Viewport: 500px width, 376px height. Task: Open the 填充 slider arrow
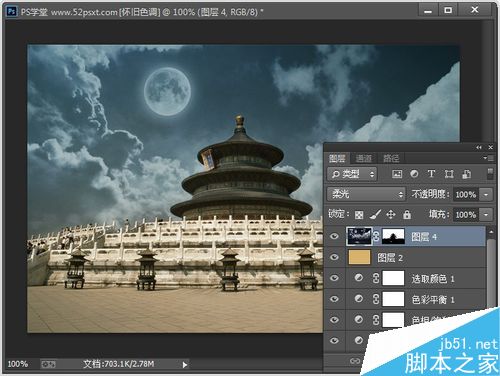point(486,215)
